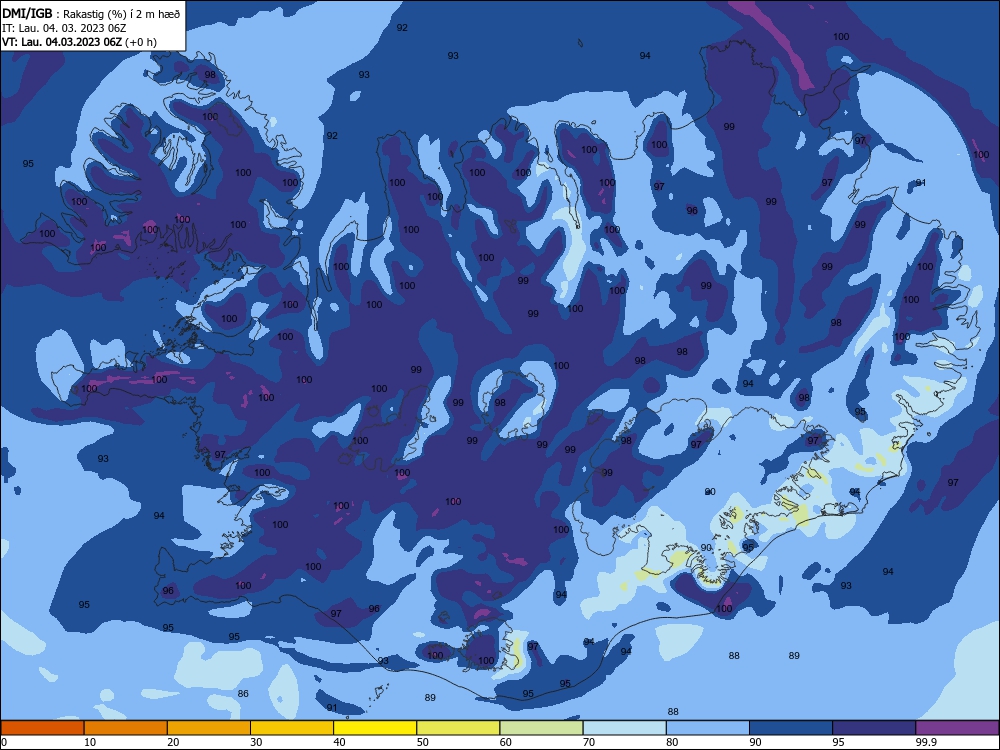
Task: Click the legend scale label '99.9'
Action: point(925,742)
